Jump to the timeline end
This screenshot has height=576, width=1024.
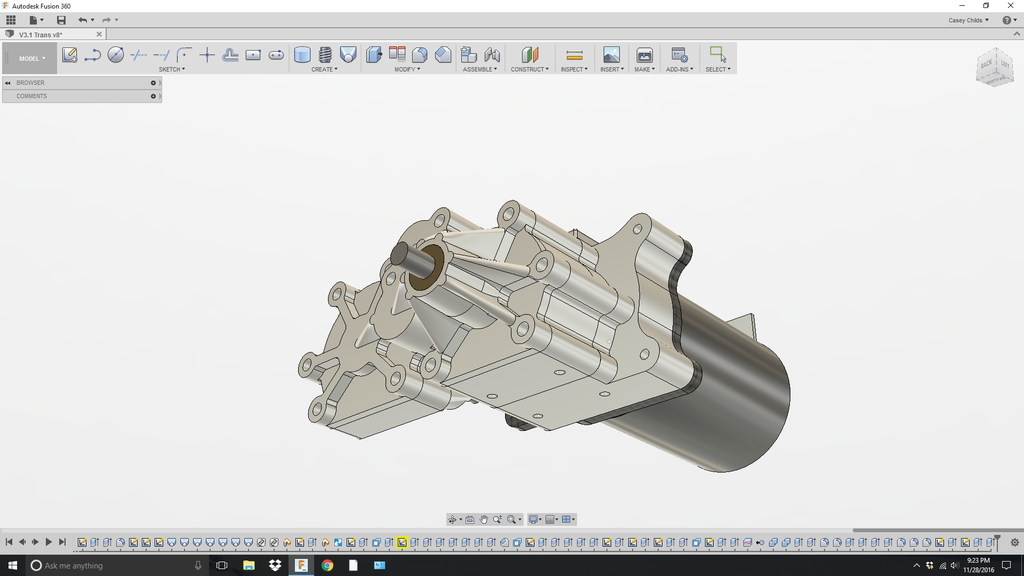(x=62, y=542)
